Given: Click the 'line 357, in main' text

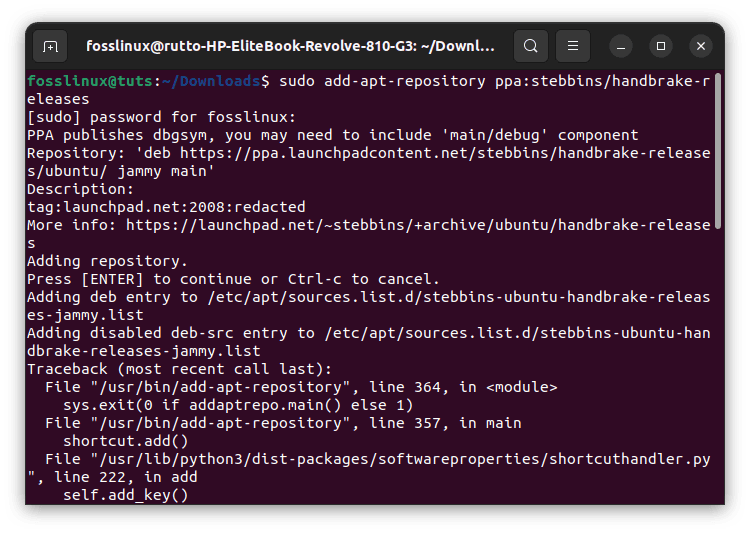Looking at the screenshot, I should click(x=445, y=423).
